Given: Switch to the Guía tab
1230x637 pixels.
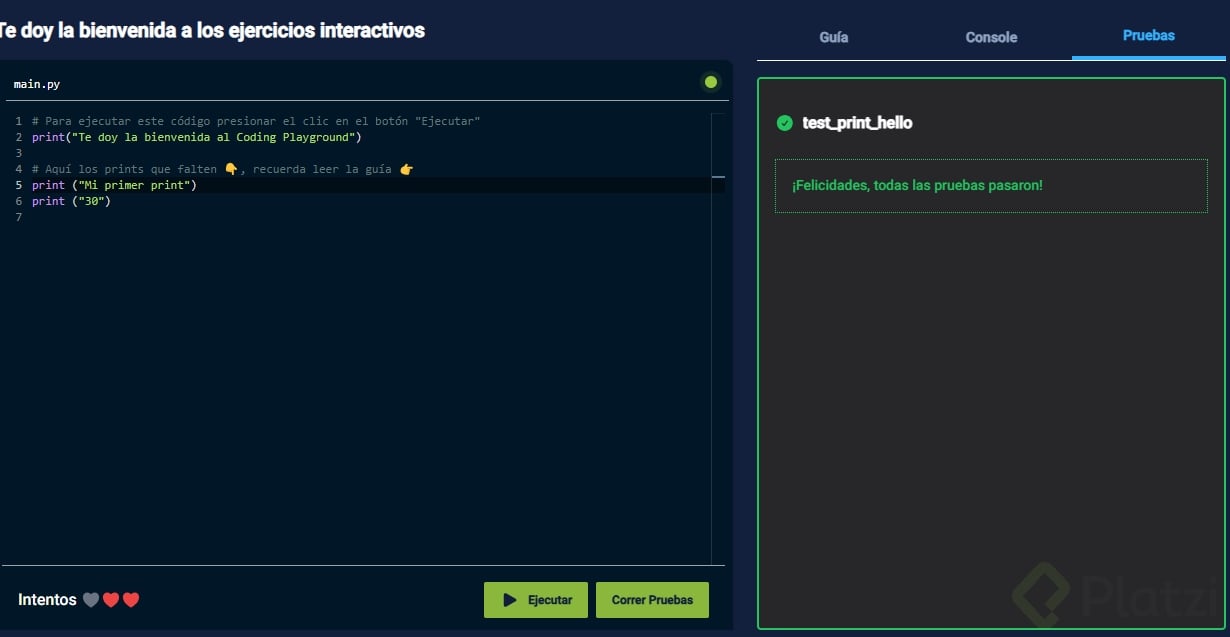Looking at the screenshot, I should click(833, 37).
